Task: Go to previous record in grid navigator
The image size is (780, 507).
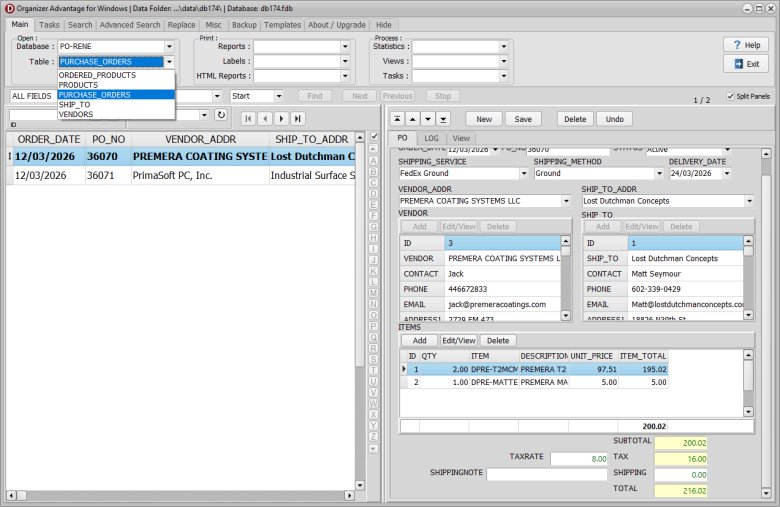Action: point(266,117)
